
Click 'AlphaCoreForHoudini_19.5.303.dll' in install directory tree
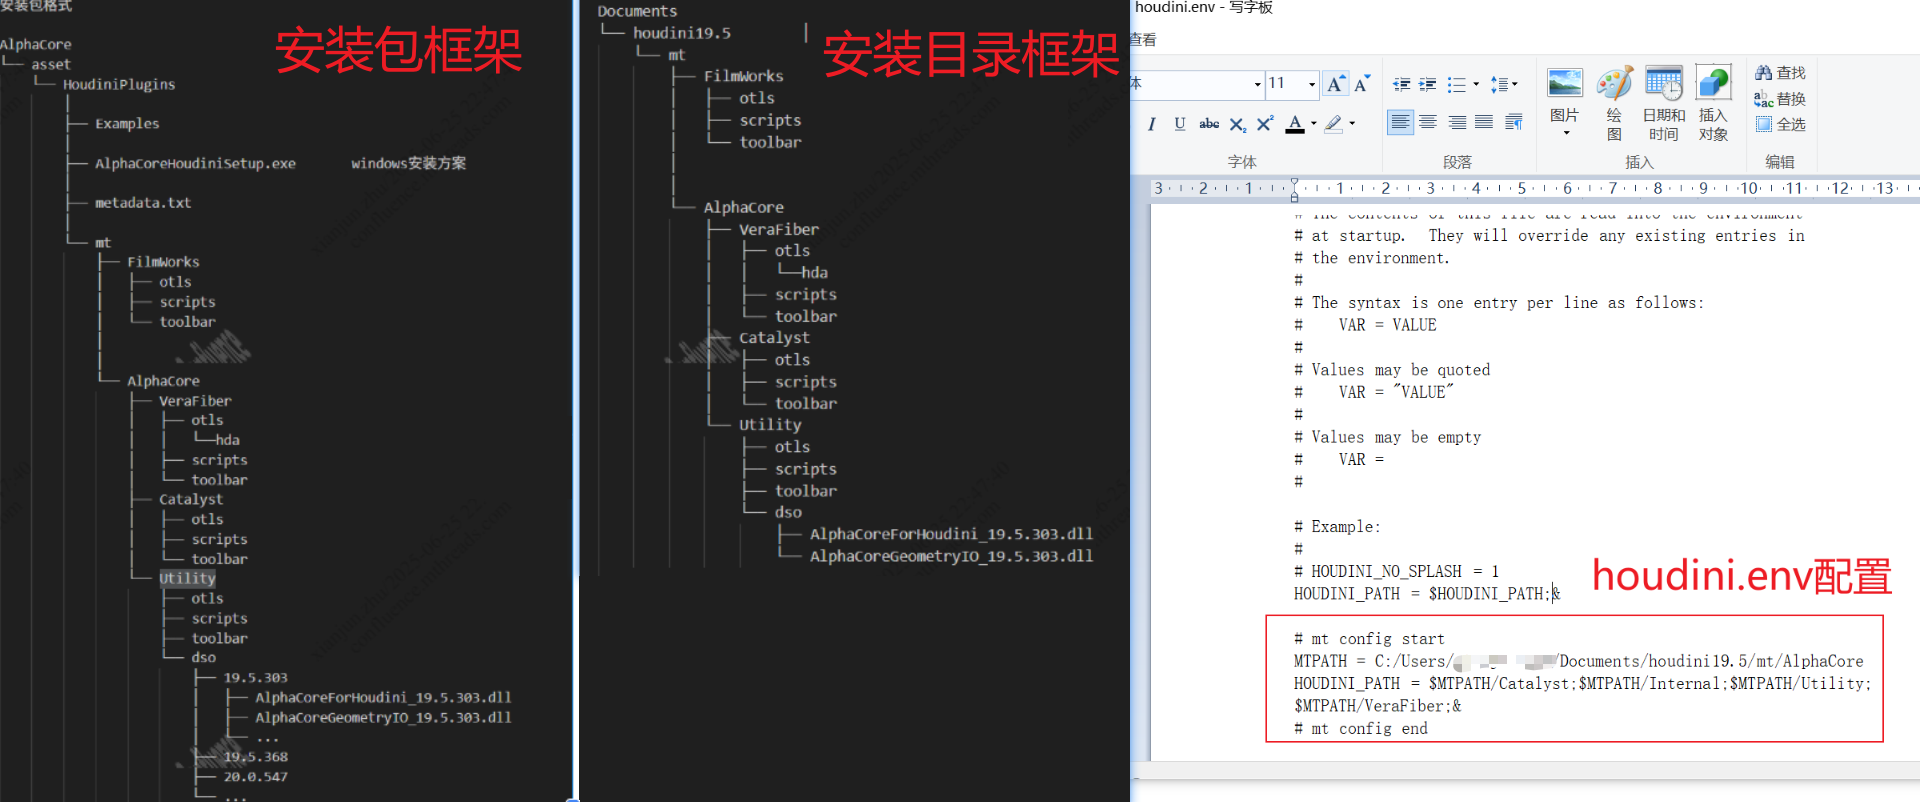(951, 534)
